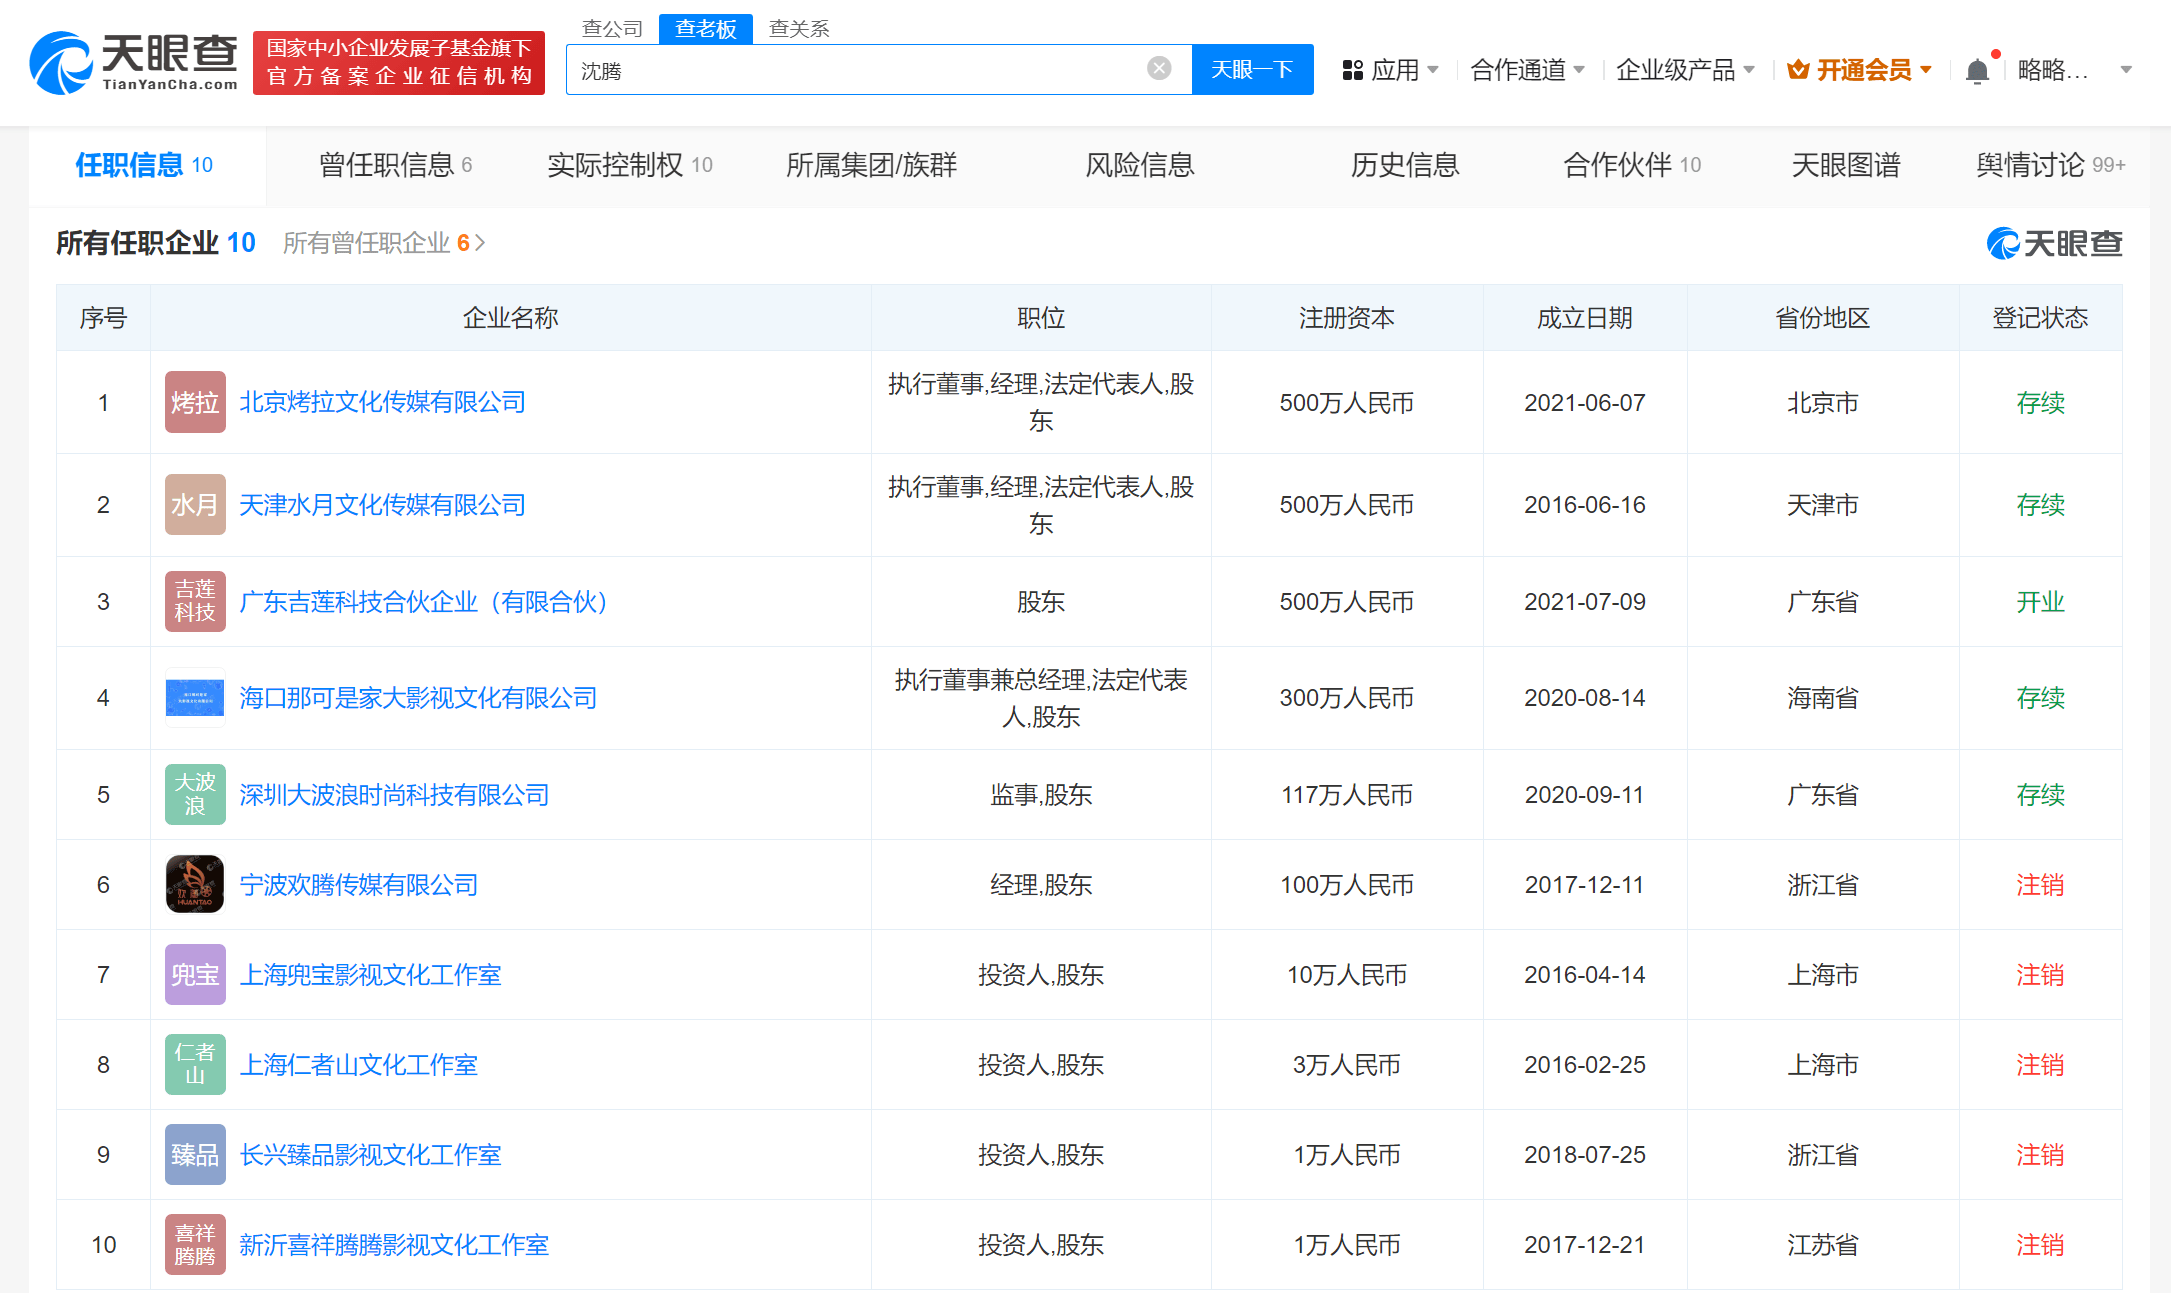Click the 兜宝 workshop logo thumbnail
Image resolution: width=2171 pixels, height=1293 pixels.
194,974
